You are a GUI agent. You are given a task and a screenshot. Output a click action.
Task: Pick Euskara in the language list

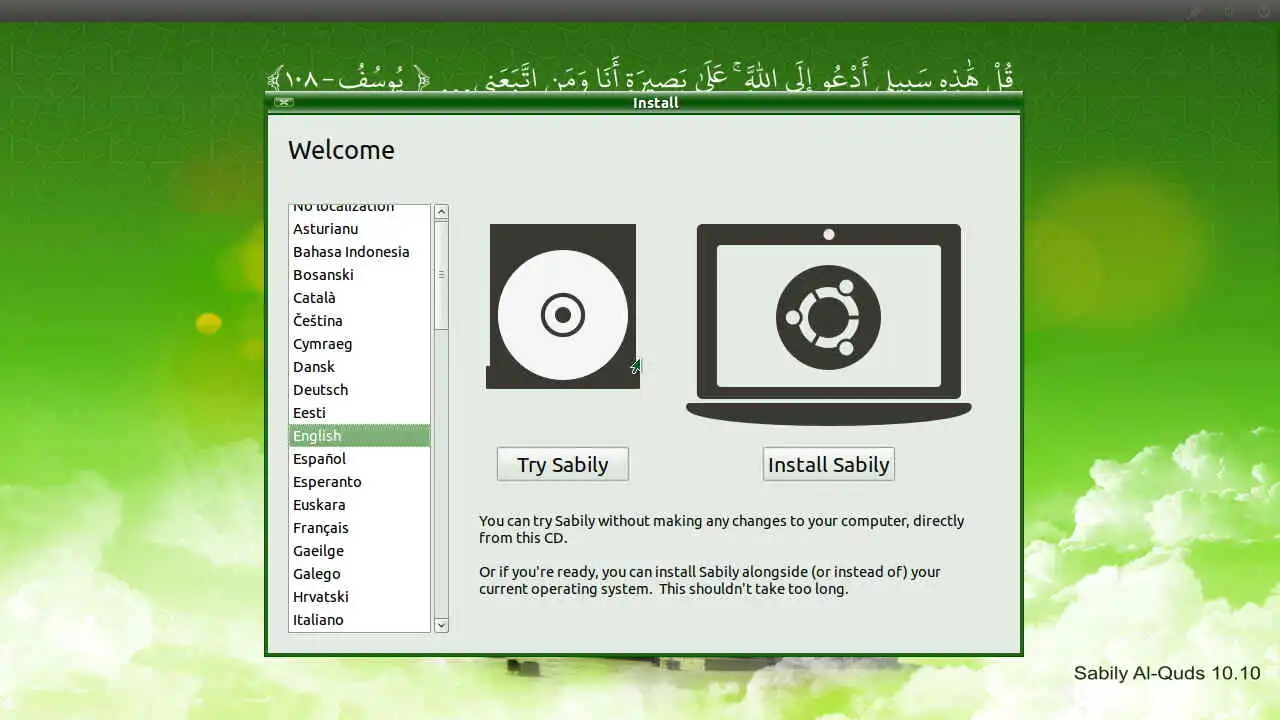pyautogui.click(x=360, y=505)
